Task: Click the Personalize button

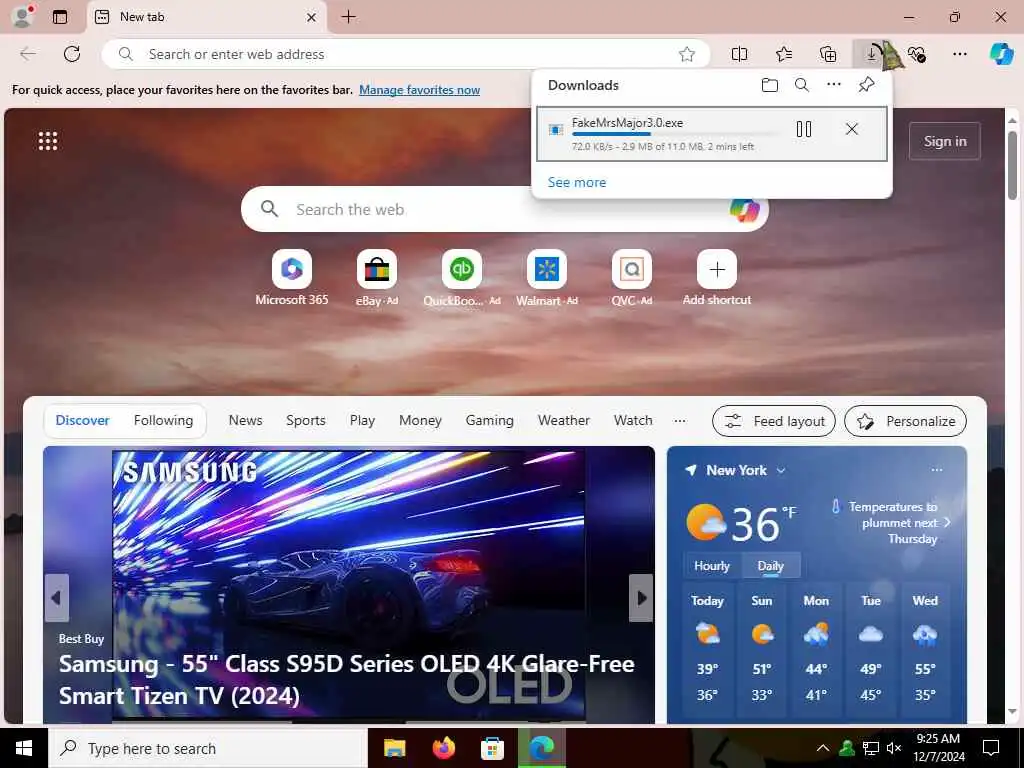Action: pos(905,421)
